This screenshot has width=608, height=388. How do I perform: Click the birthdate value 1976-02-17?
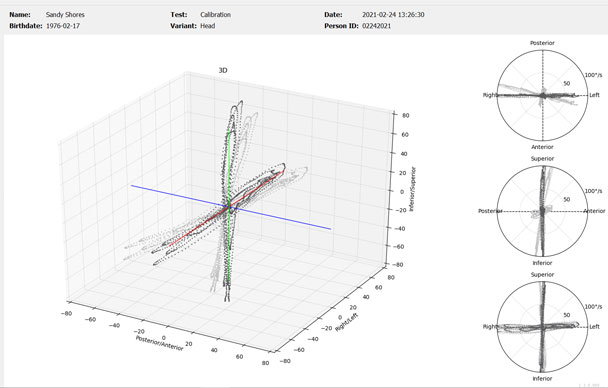click(x=63, y=26)
